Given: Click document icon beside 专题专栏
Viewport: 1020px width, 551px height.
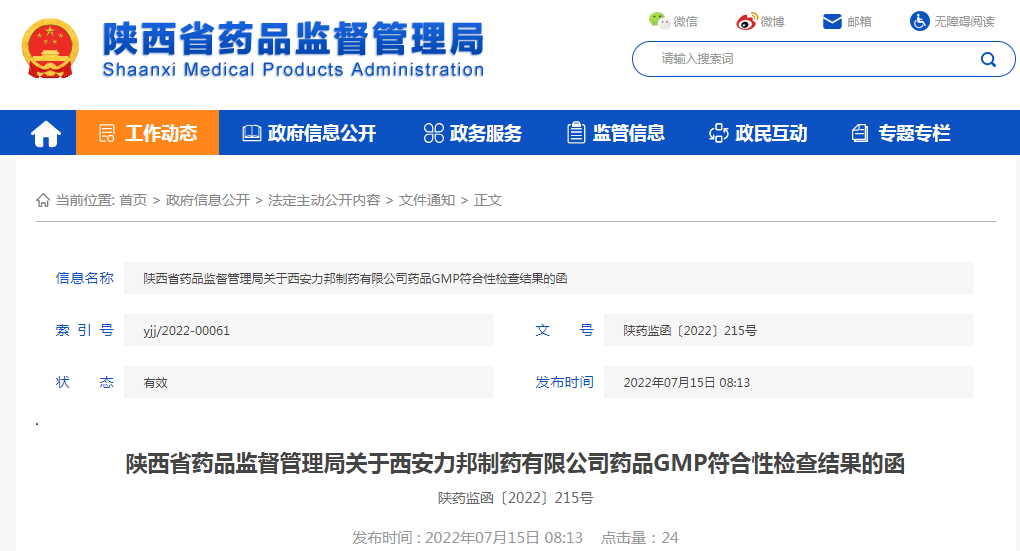Looking at the screenshot, I should pos(860,133).
